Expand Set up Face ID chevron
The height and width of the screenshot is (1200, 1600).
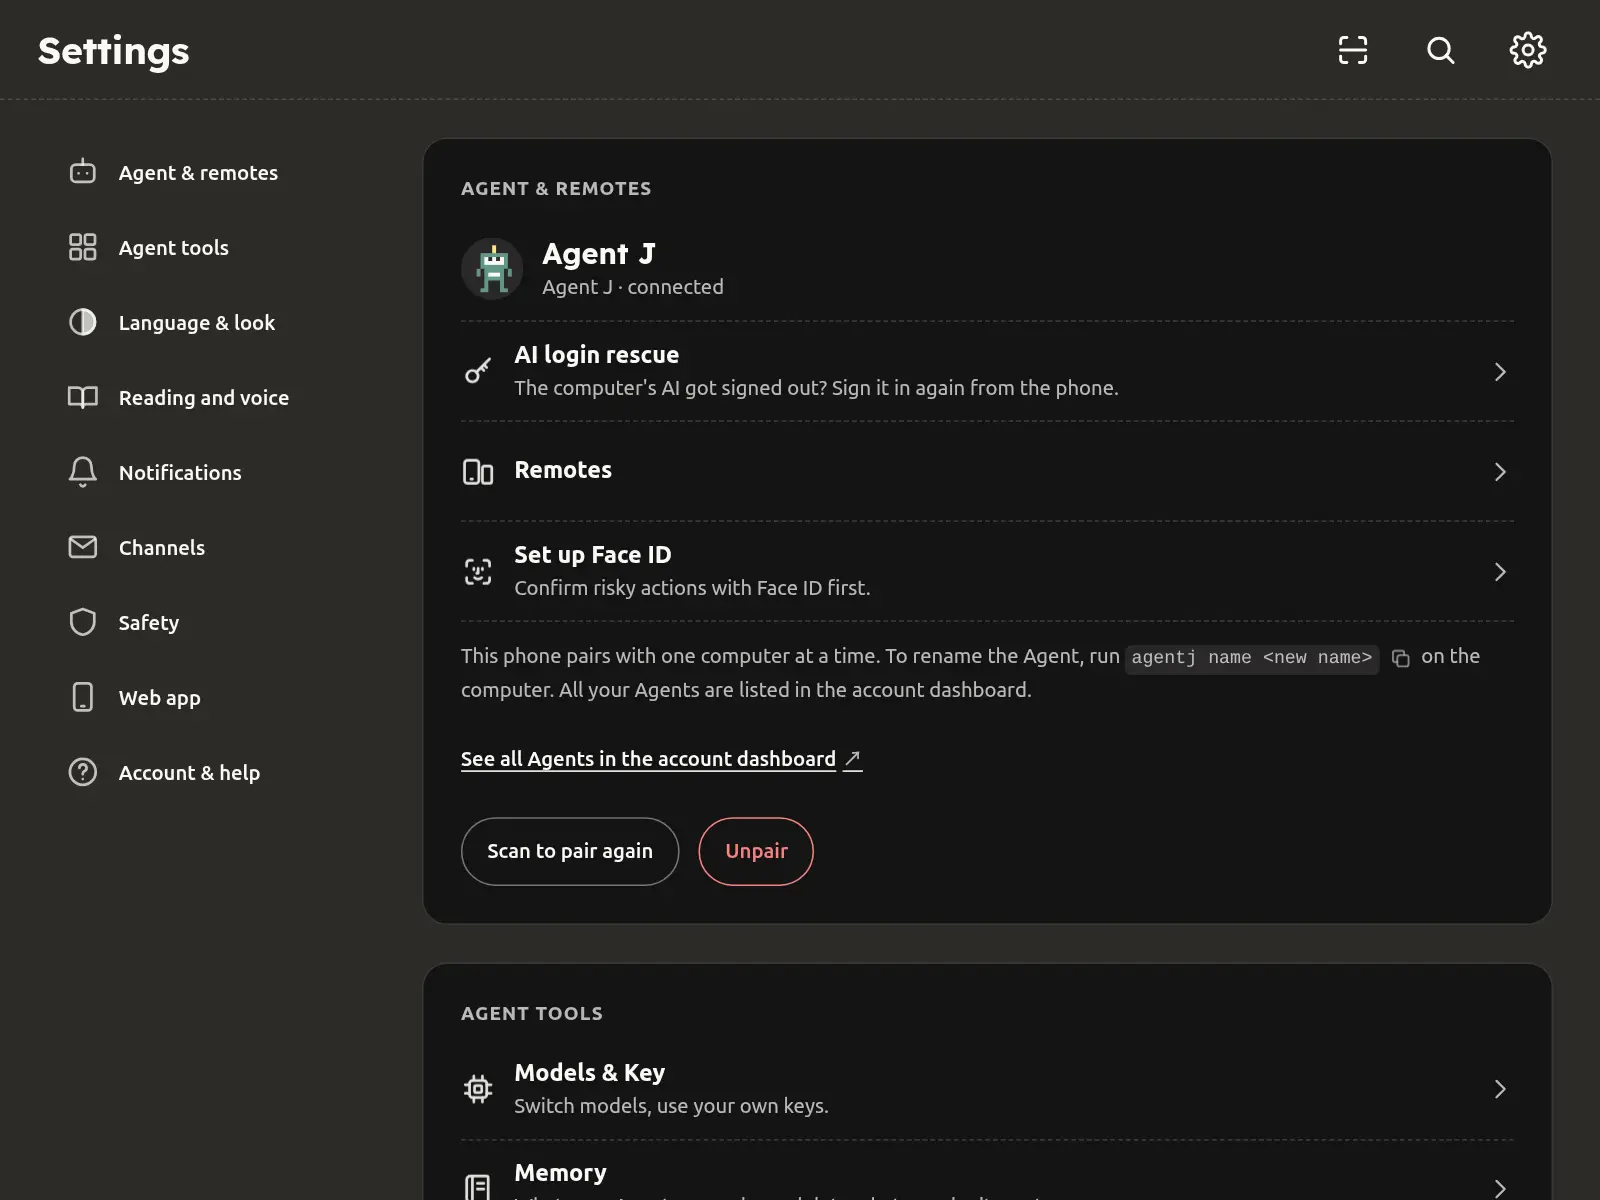(x=1499, y=572)
